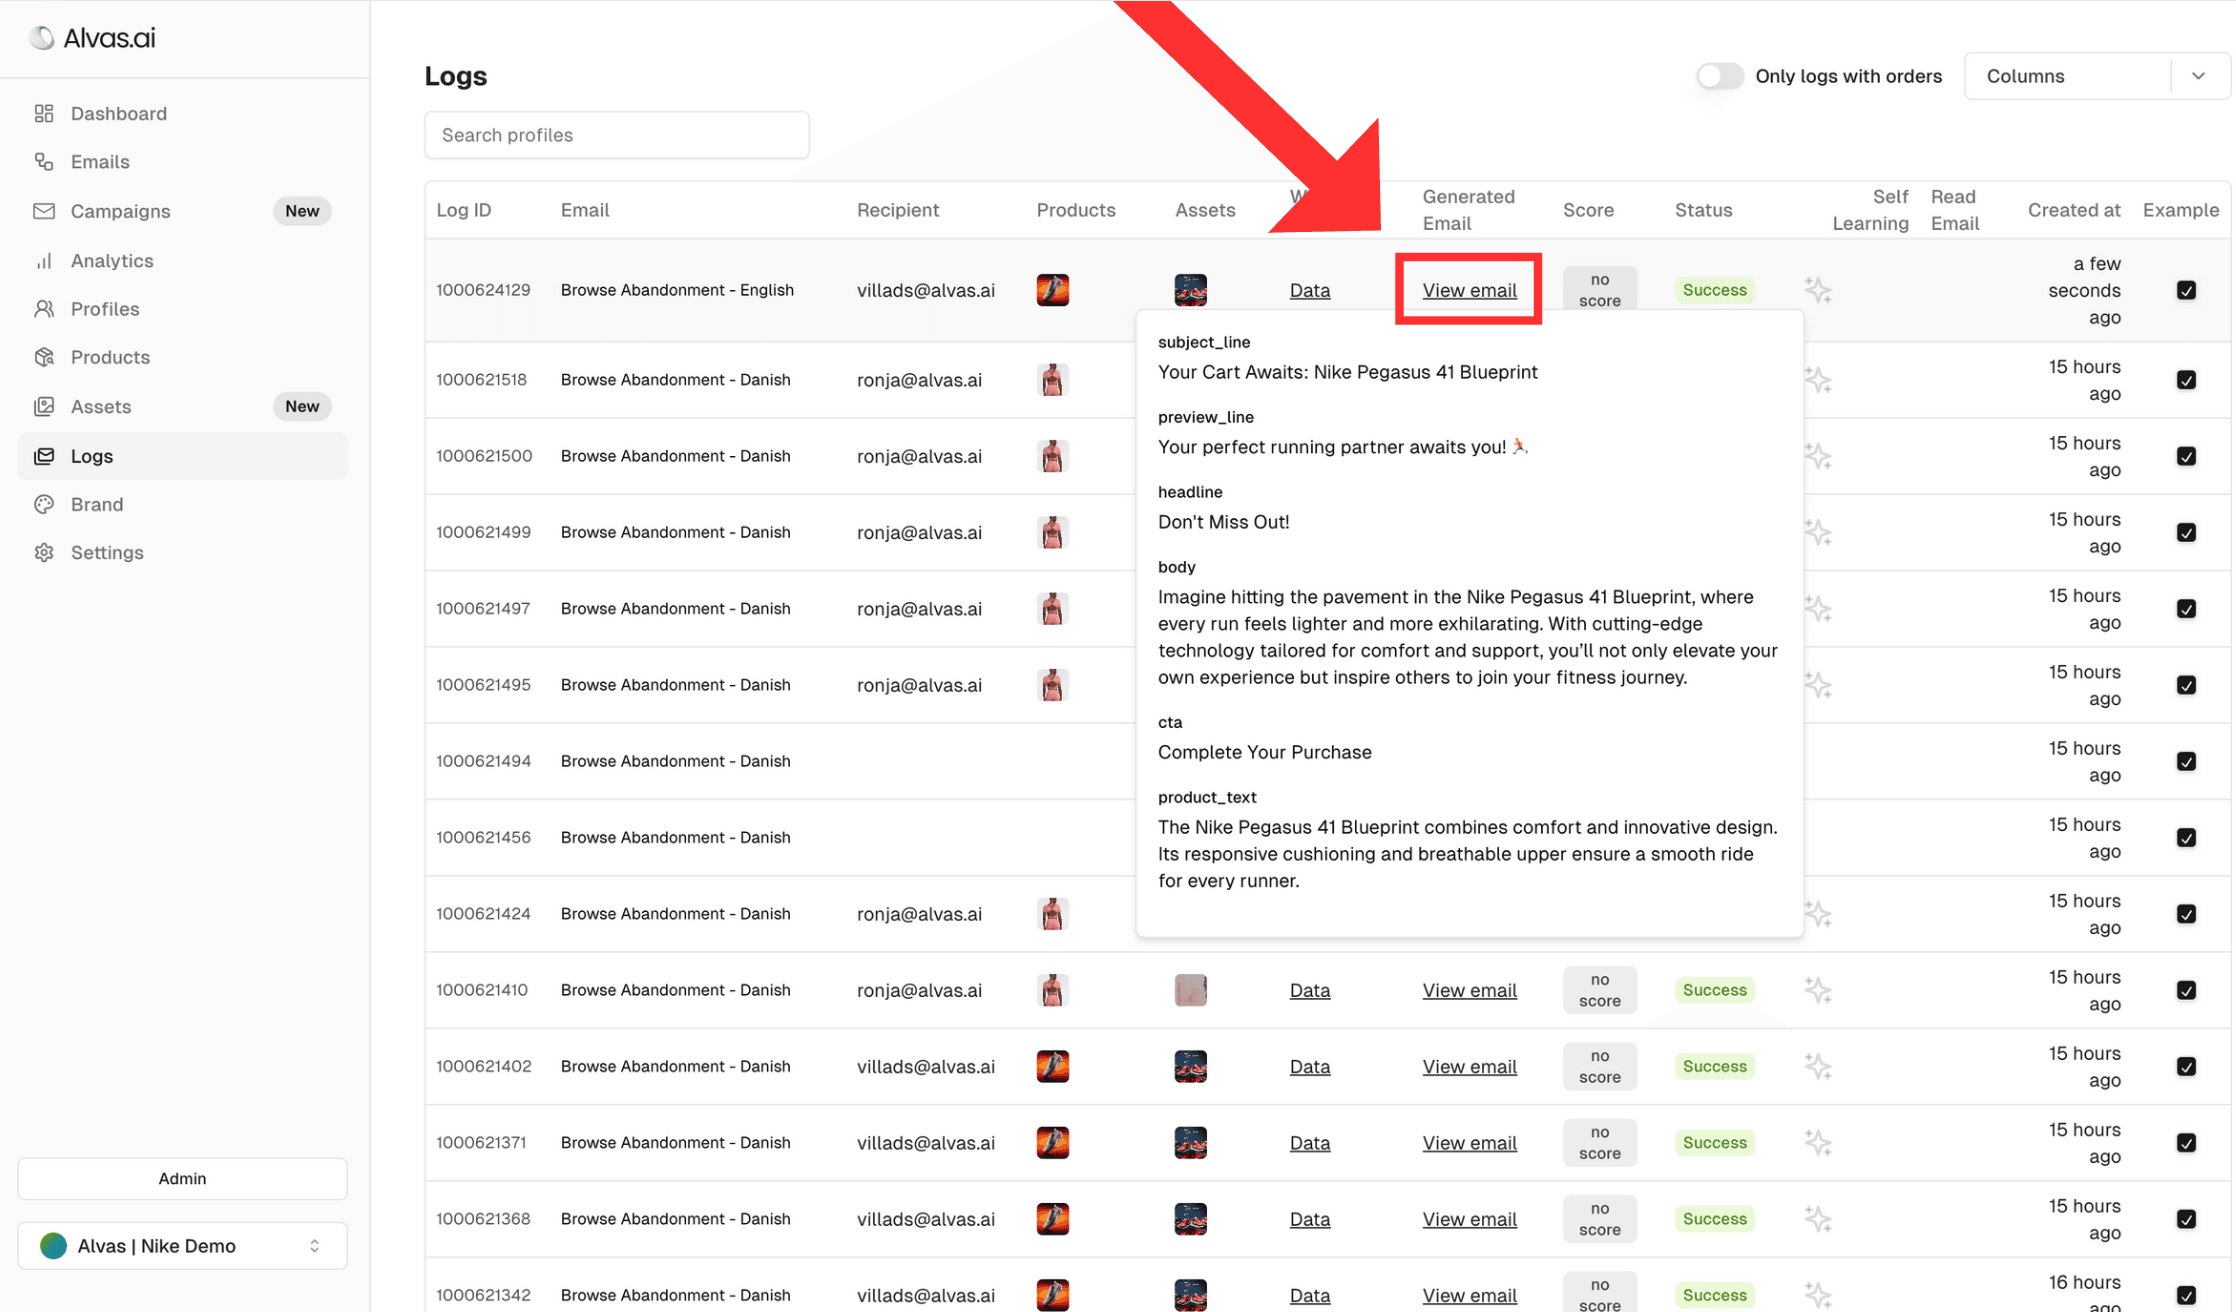Click the Columns chevron arrow

coord(2198,76)
